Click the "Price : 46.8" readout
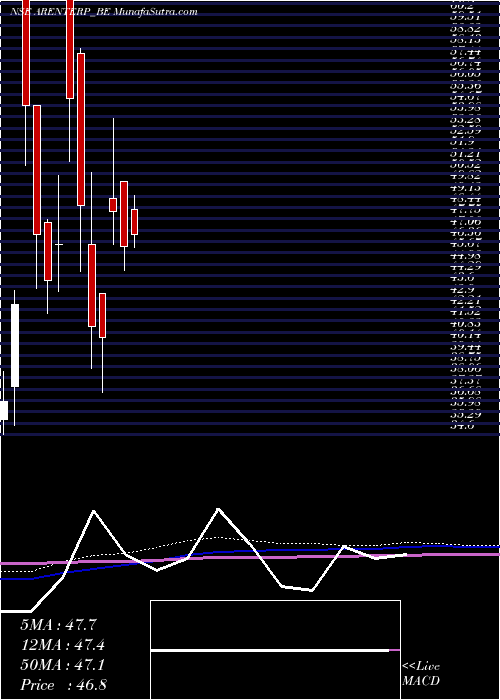 click(x=63, y=685)
